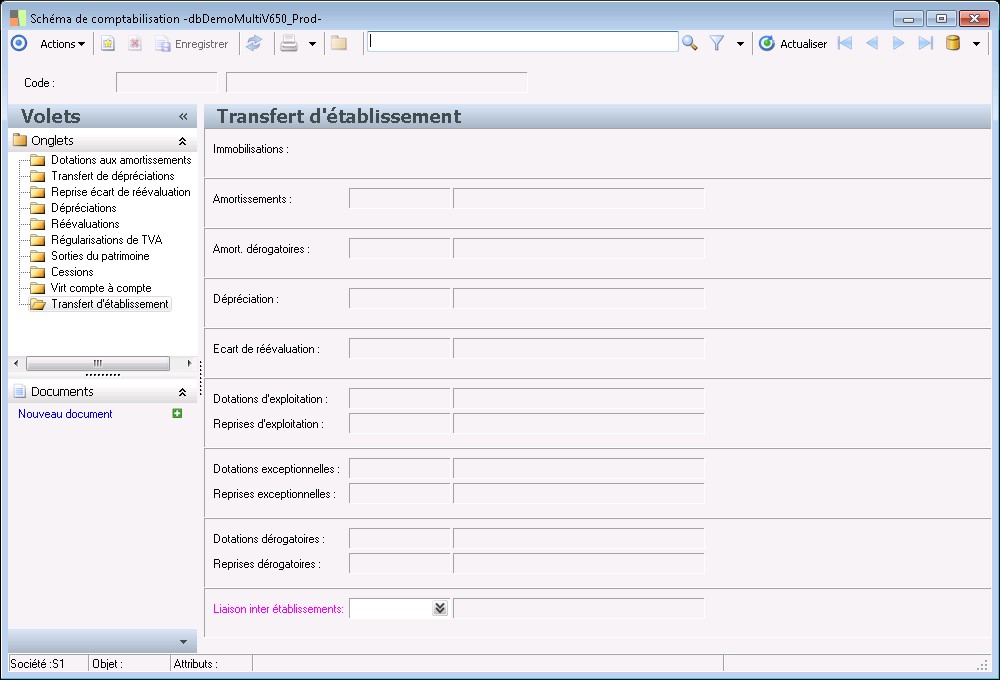Click the new record toolbar icon
Image resolution: width=1000 pixels, height=680 pixels.
pos(108,44)
